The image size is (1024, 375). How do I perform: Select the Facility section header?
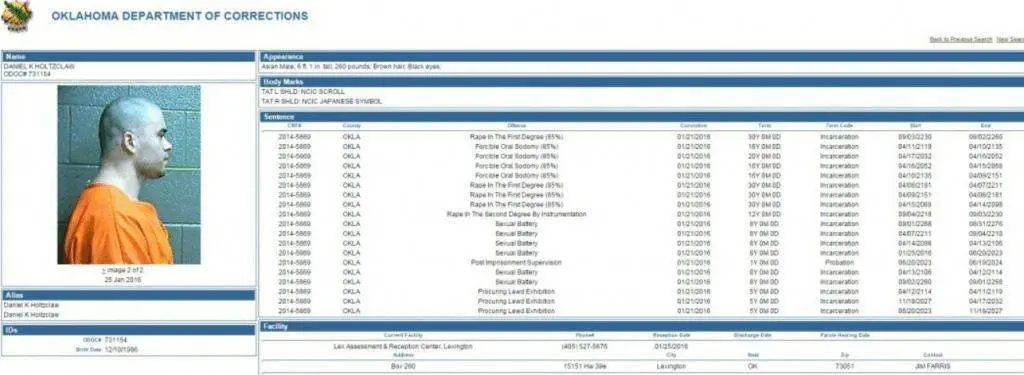click(x=642, y=325)
